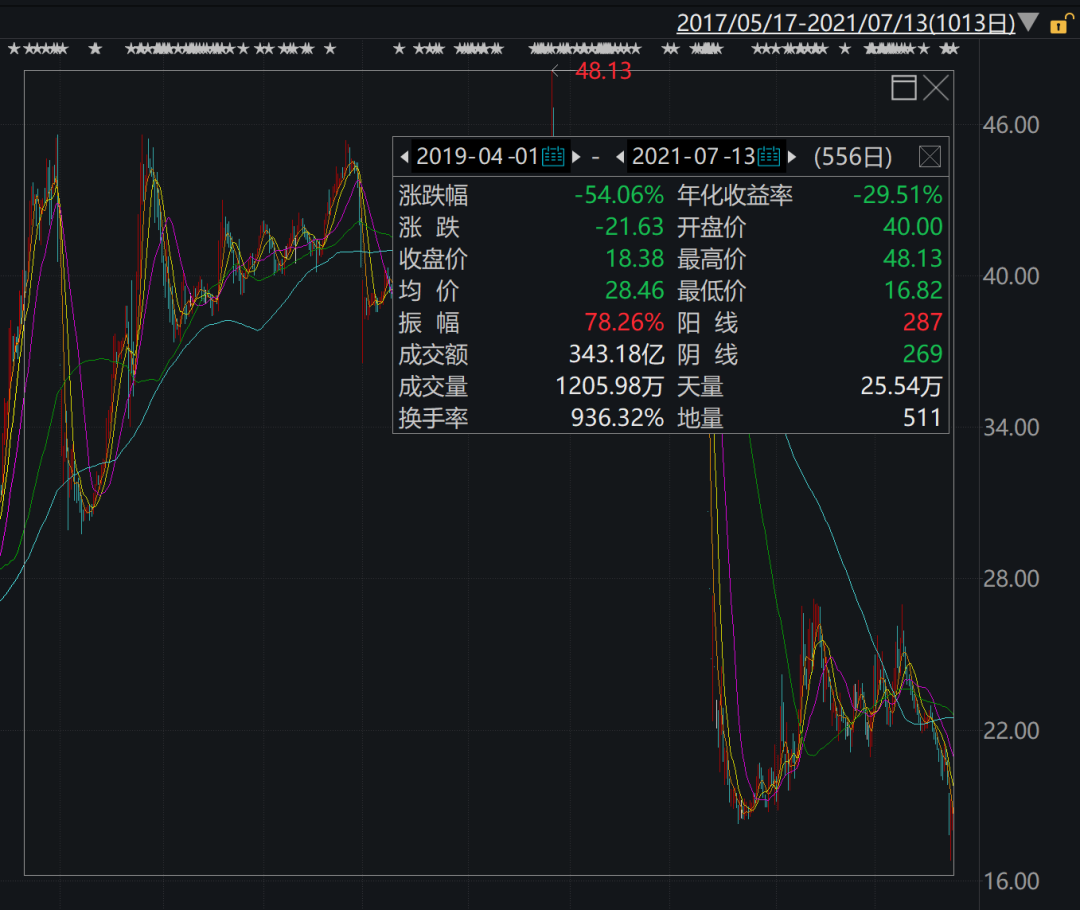Toggle the orange lock icon

[1059, 24]
